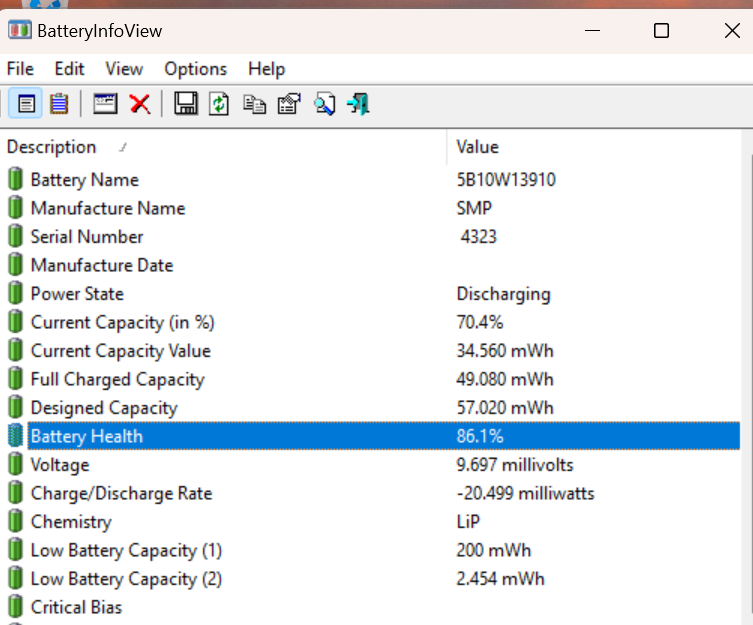Click the 57.020 mWh value
The image size is (753, 625).
click(505, 407)
